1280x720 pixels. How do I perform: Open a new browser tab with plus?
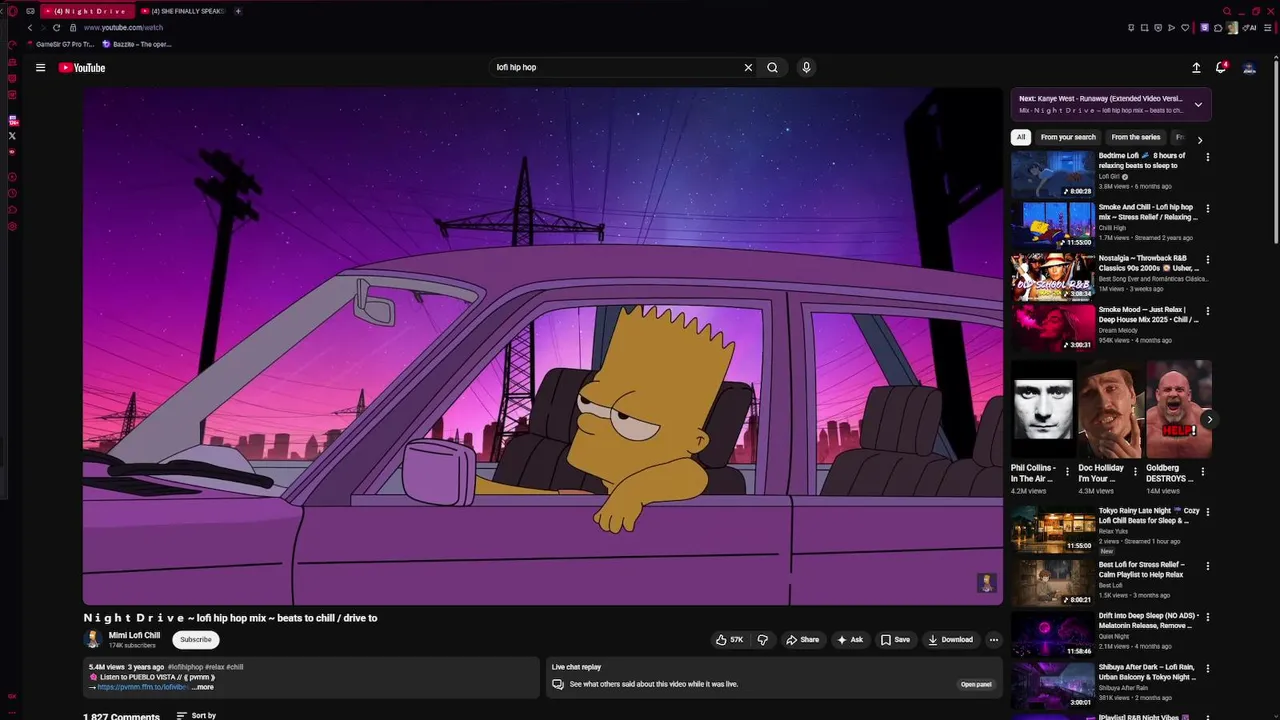pos(238,11)
